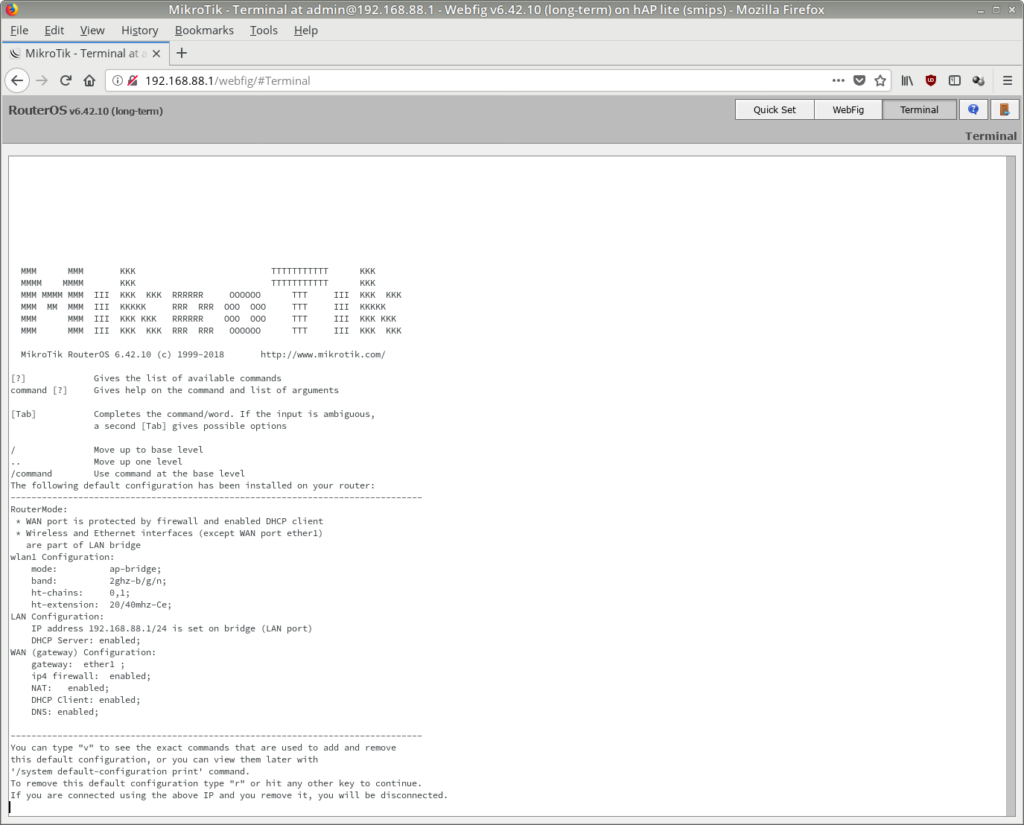Click the insecure connection padlock icon
Screen dimensions: 1024x825
point(133,80)
